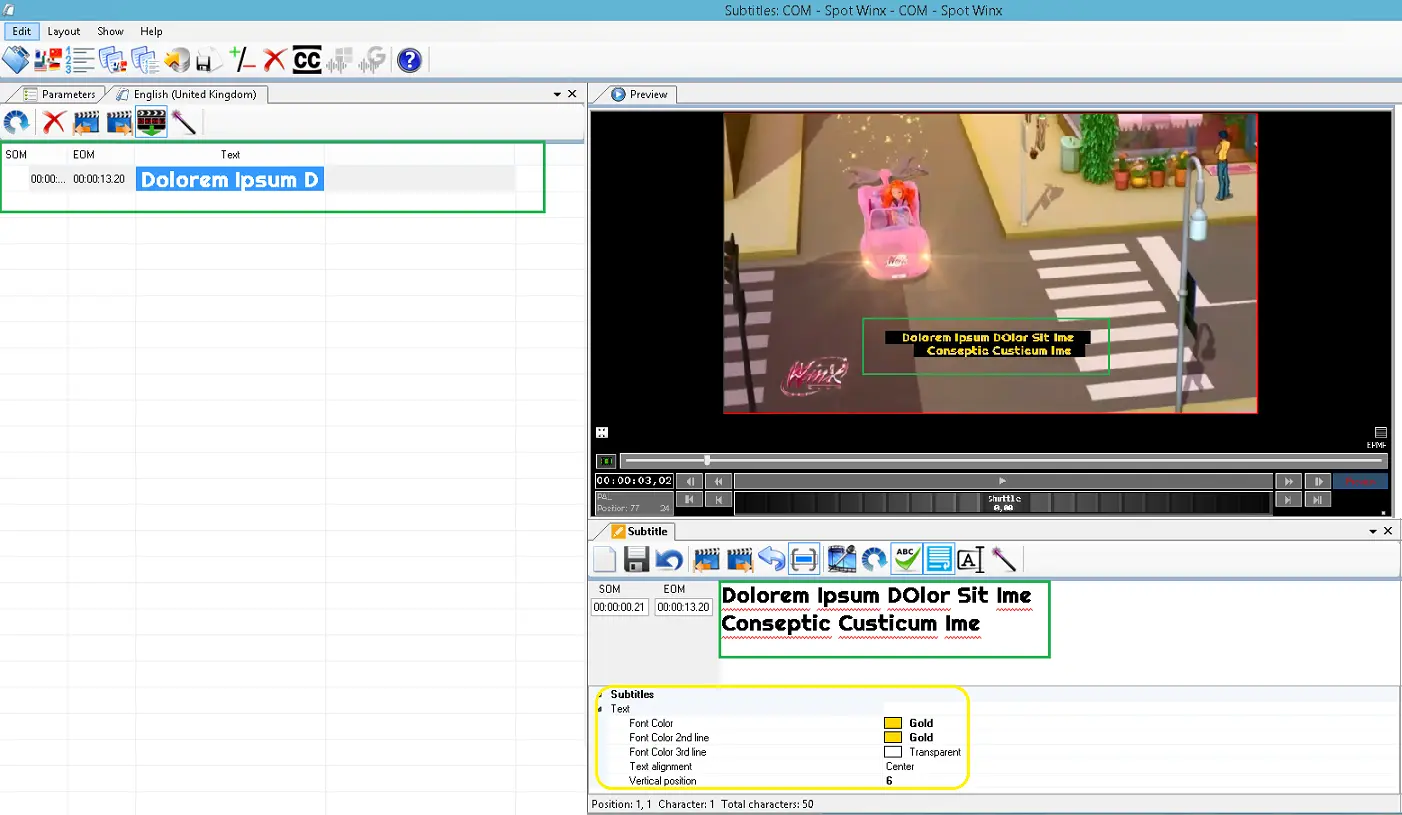
Task: Toggle the ABC spell check button
Action: click(907, 559)
